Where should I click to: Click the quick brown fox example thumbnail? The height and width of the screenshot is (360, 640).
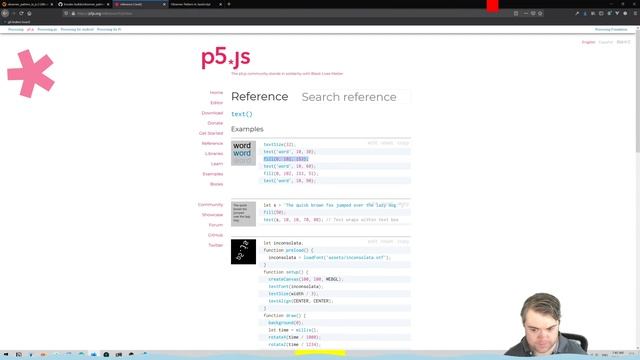point(243,214)
